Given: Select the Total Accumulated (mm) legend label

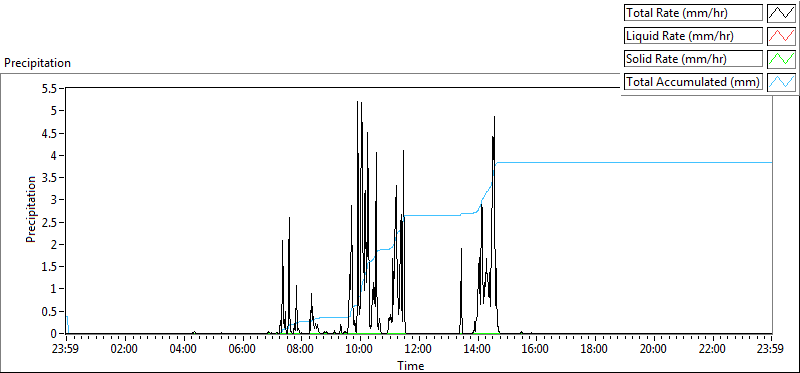Looking at the screenshot, I should pyautogui.click(x=693, y=82).
